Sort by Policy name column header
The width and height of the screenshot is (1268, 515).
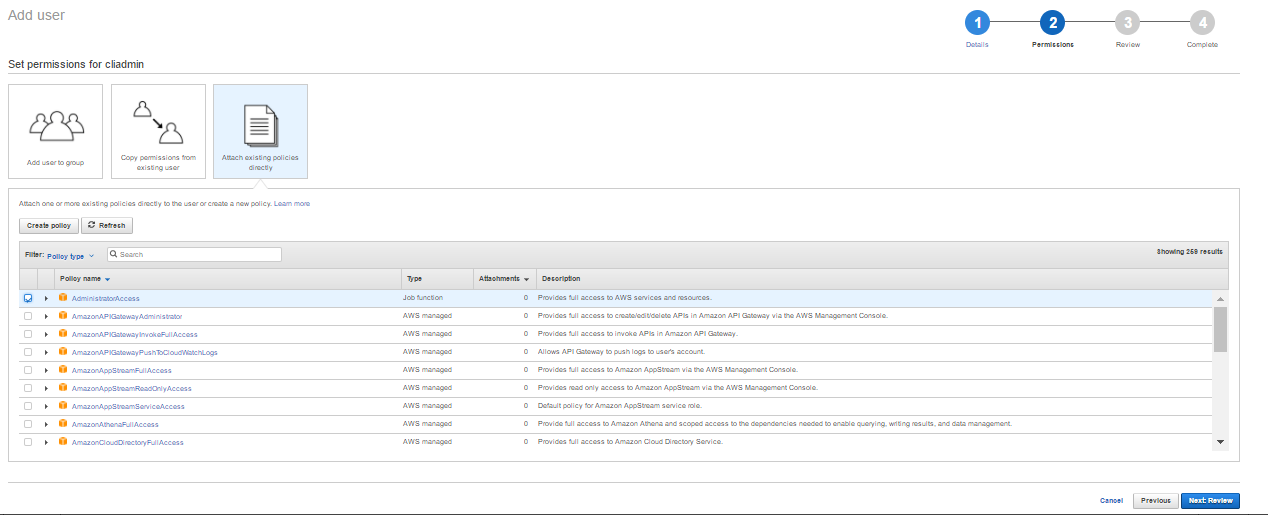(85, 278)
